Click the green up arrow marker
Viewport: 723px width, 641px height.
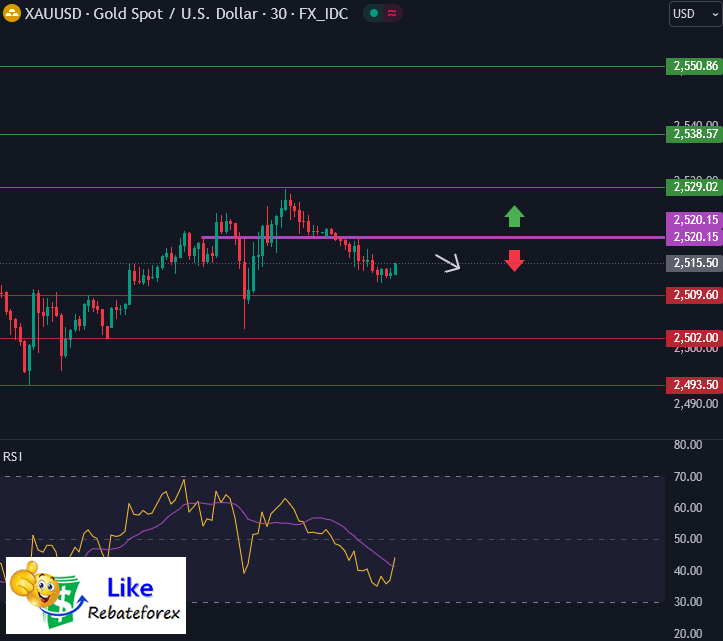pos(514,216)
